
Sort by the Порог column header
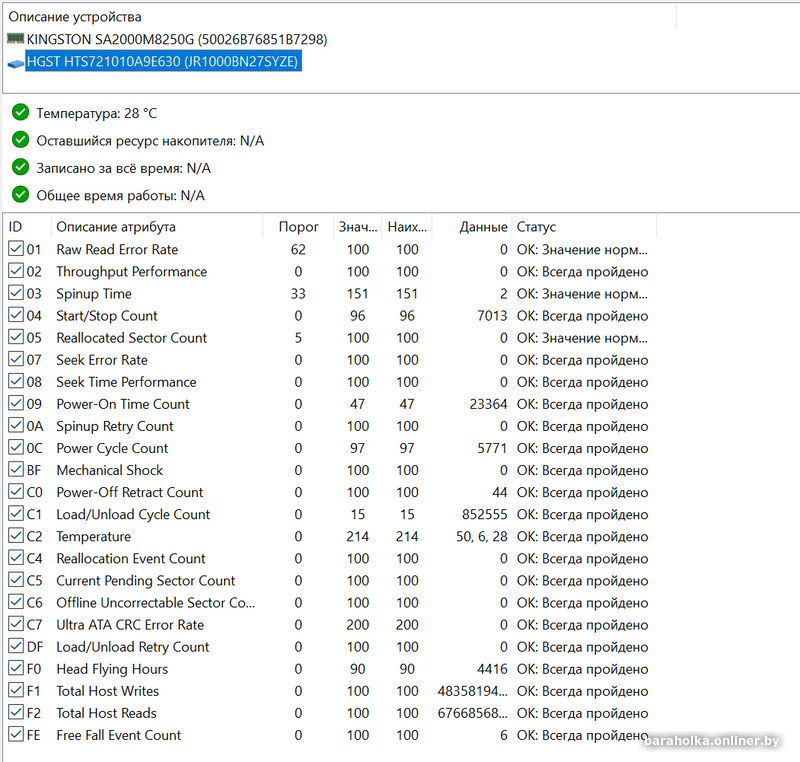click(x=298, y=226)
